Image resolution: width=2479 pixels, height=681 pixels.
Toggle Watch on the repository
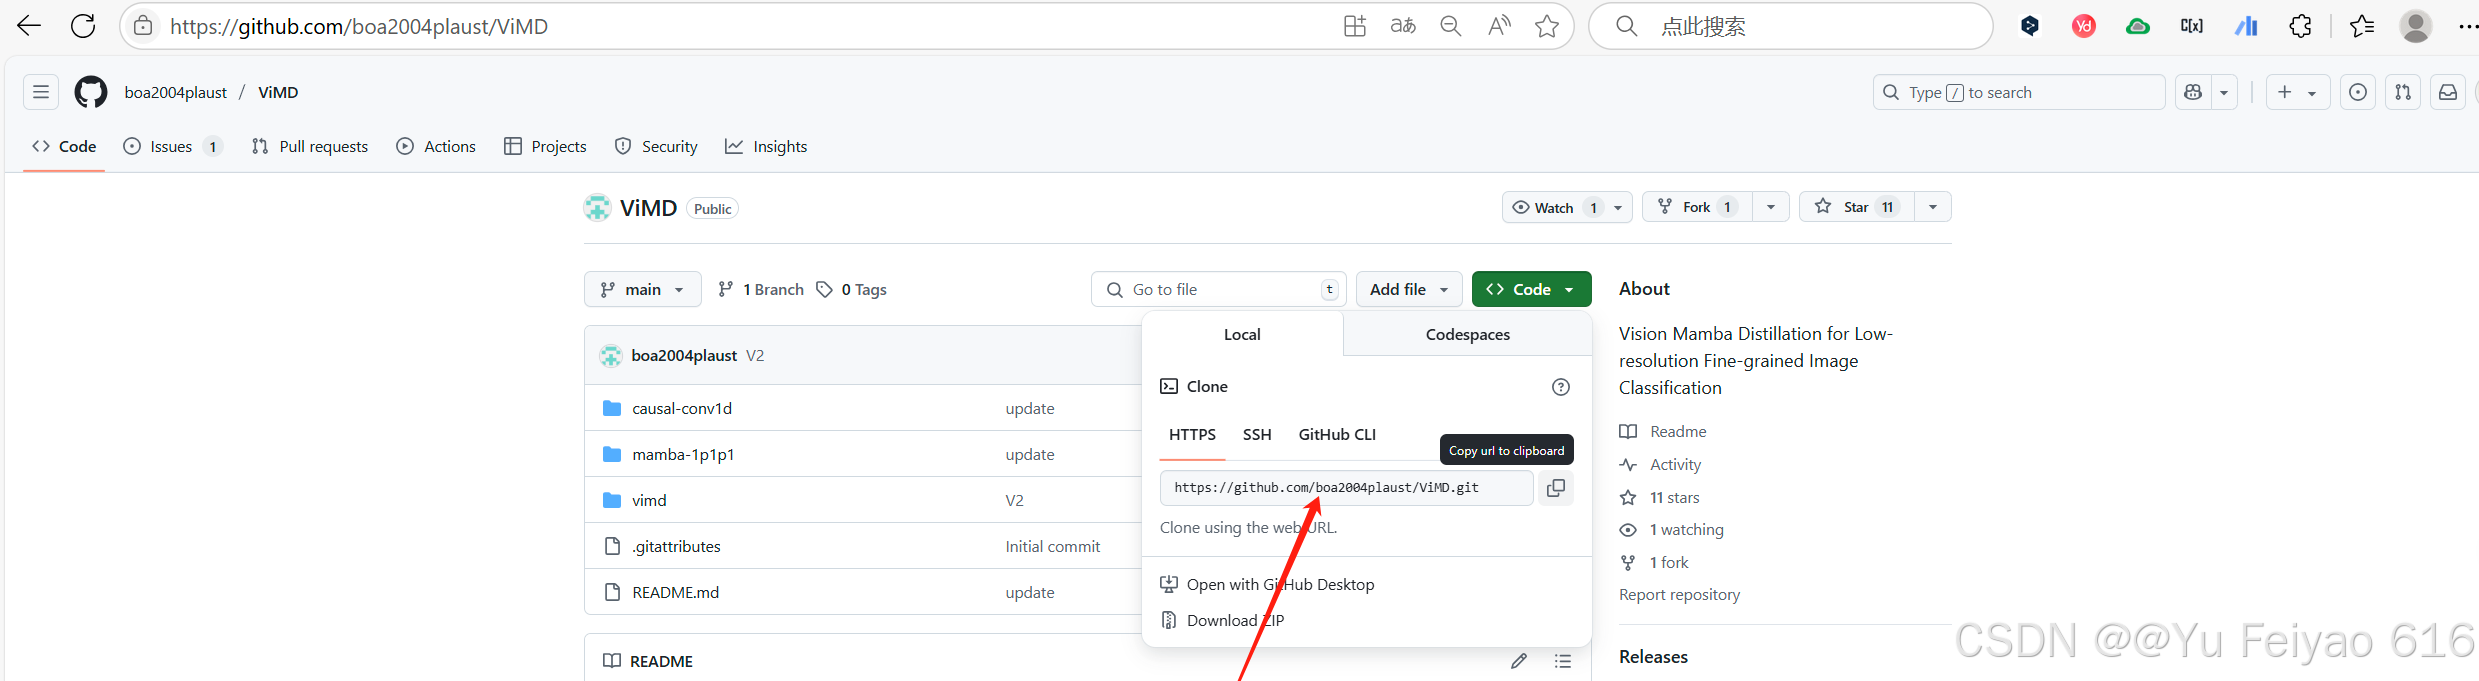(x=1567, y=207)
